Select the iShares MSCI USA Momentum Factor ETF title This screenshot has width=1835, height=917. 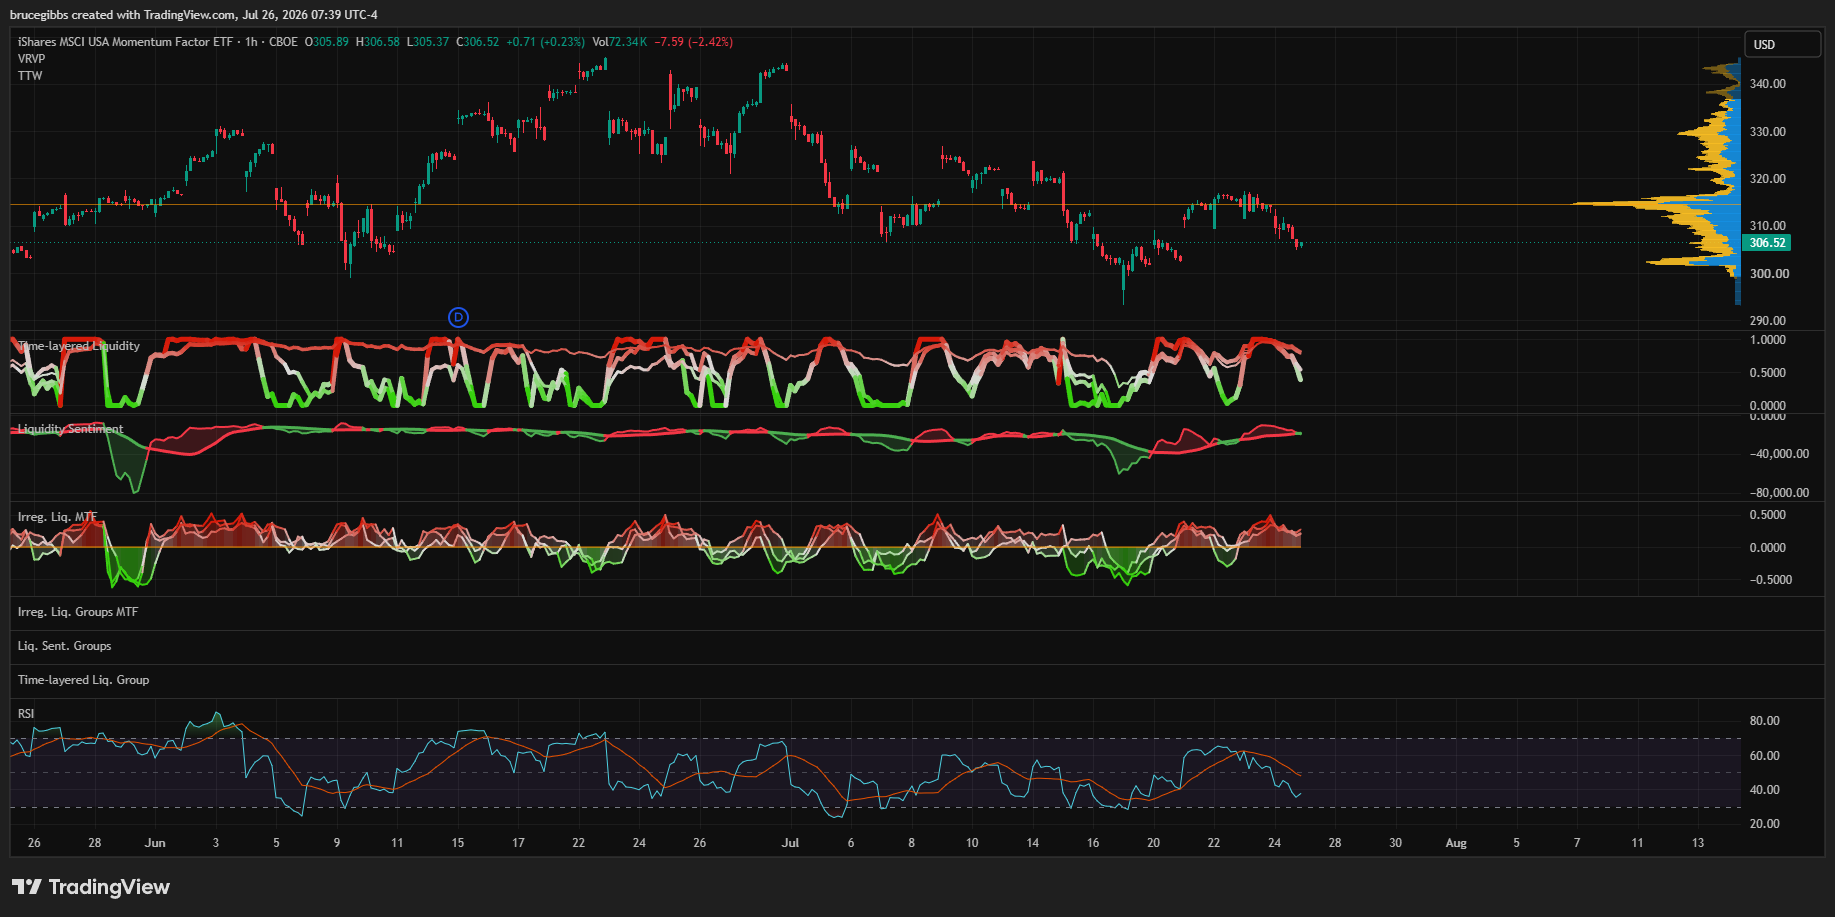(125, 42)
